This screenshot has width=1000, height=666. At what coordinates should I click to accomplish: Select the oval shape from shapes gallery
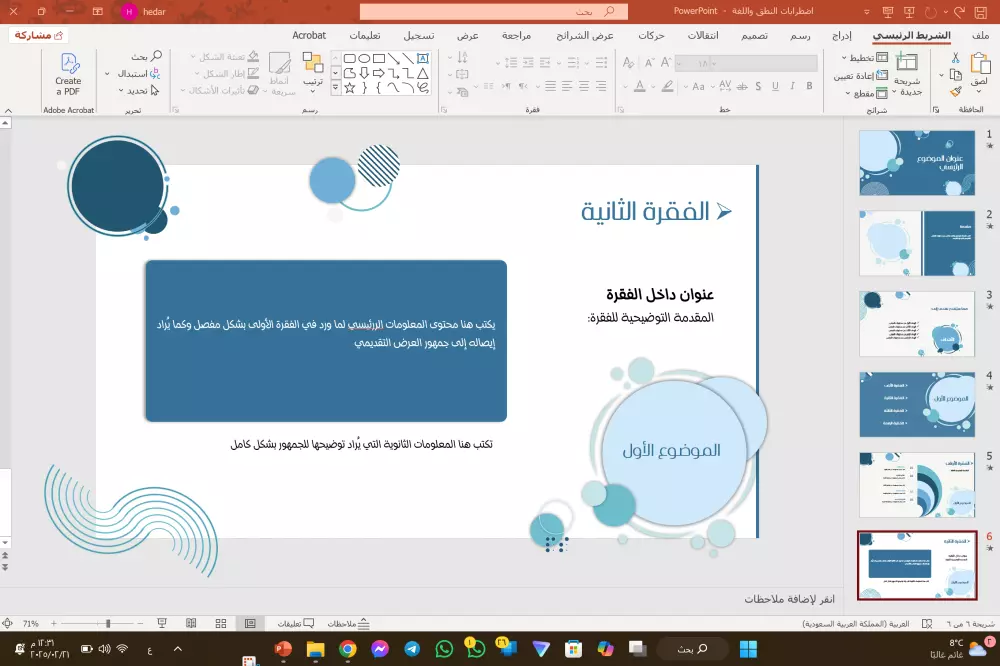365,59
